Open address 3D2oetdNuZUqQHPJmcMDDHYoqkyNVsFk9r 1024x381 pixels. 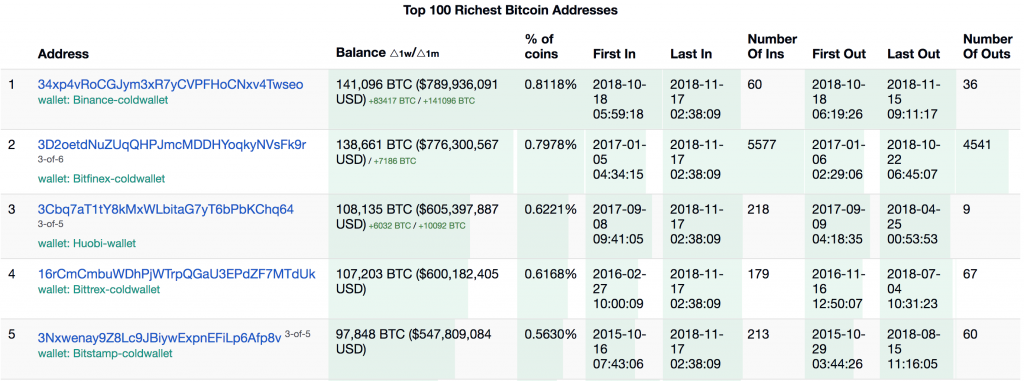172,144
